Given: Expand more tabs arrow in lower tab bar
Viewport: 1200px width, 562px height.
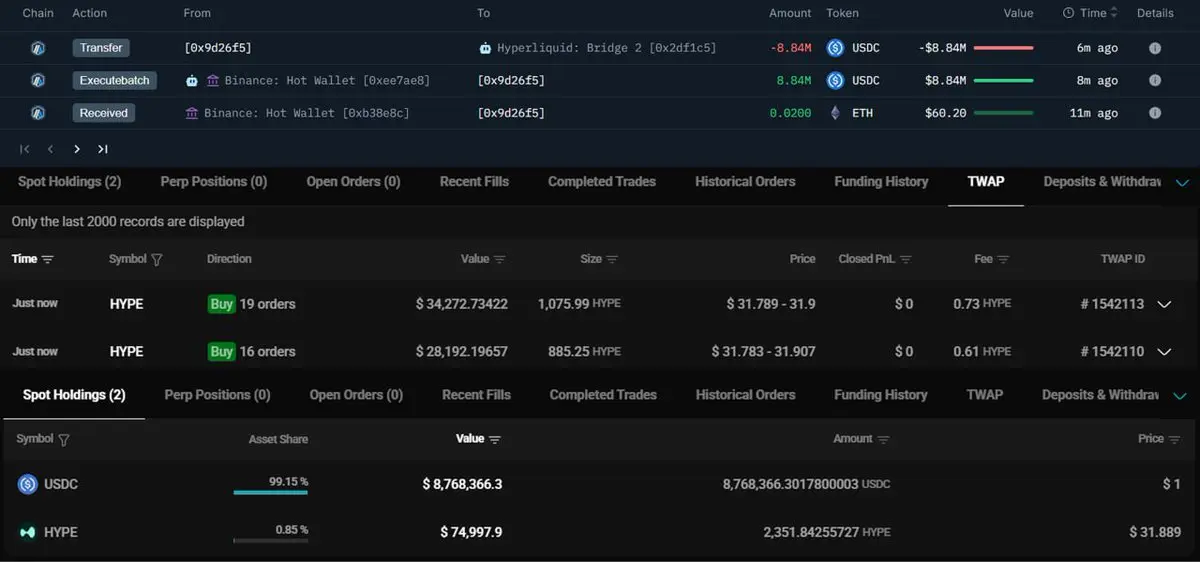Looking at the screenshot, I should 1182,396.
